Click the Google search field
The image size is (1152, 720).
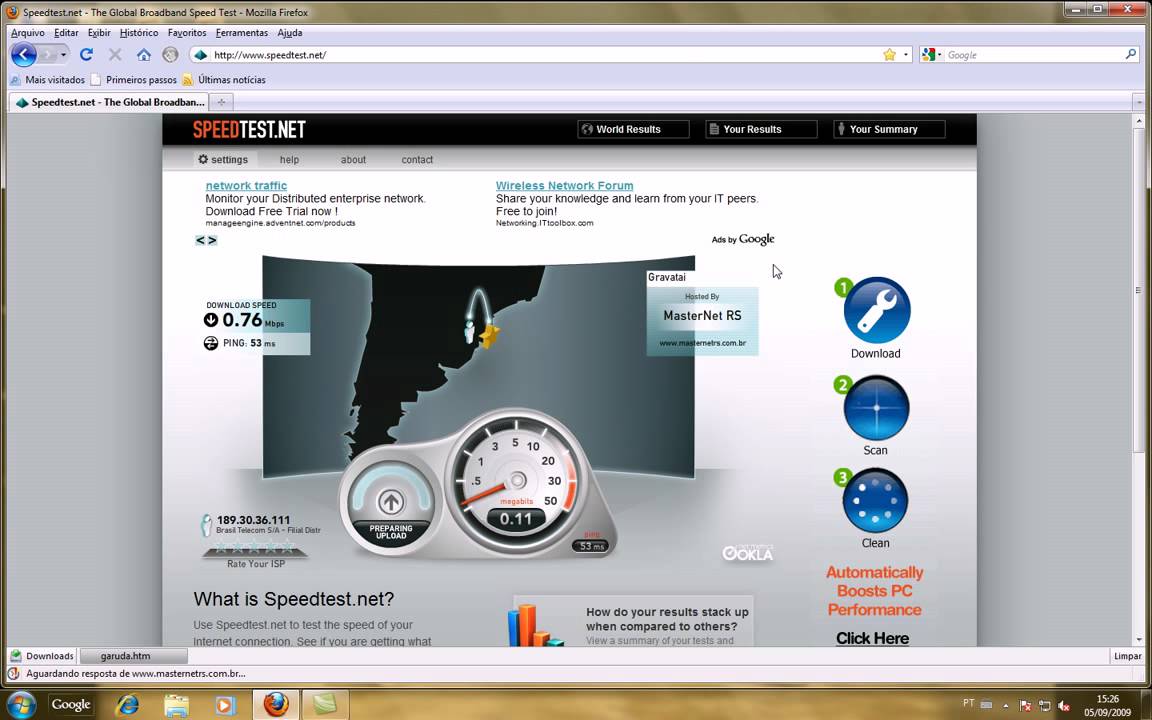(1033, 54)
